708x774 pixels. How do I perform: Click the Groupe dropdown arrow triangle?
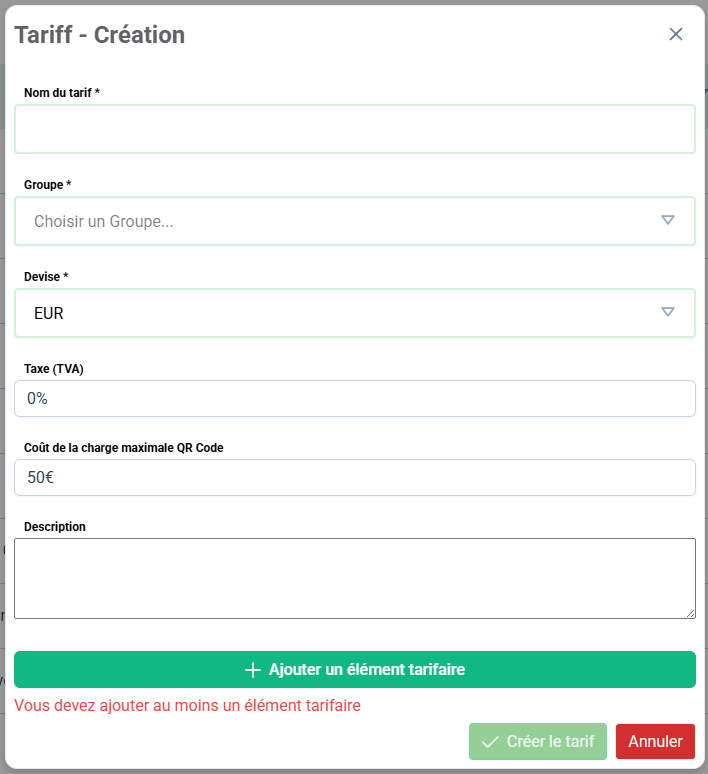(x=668, y=220)
